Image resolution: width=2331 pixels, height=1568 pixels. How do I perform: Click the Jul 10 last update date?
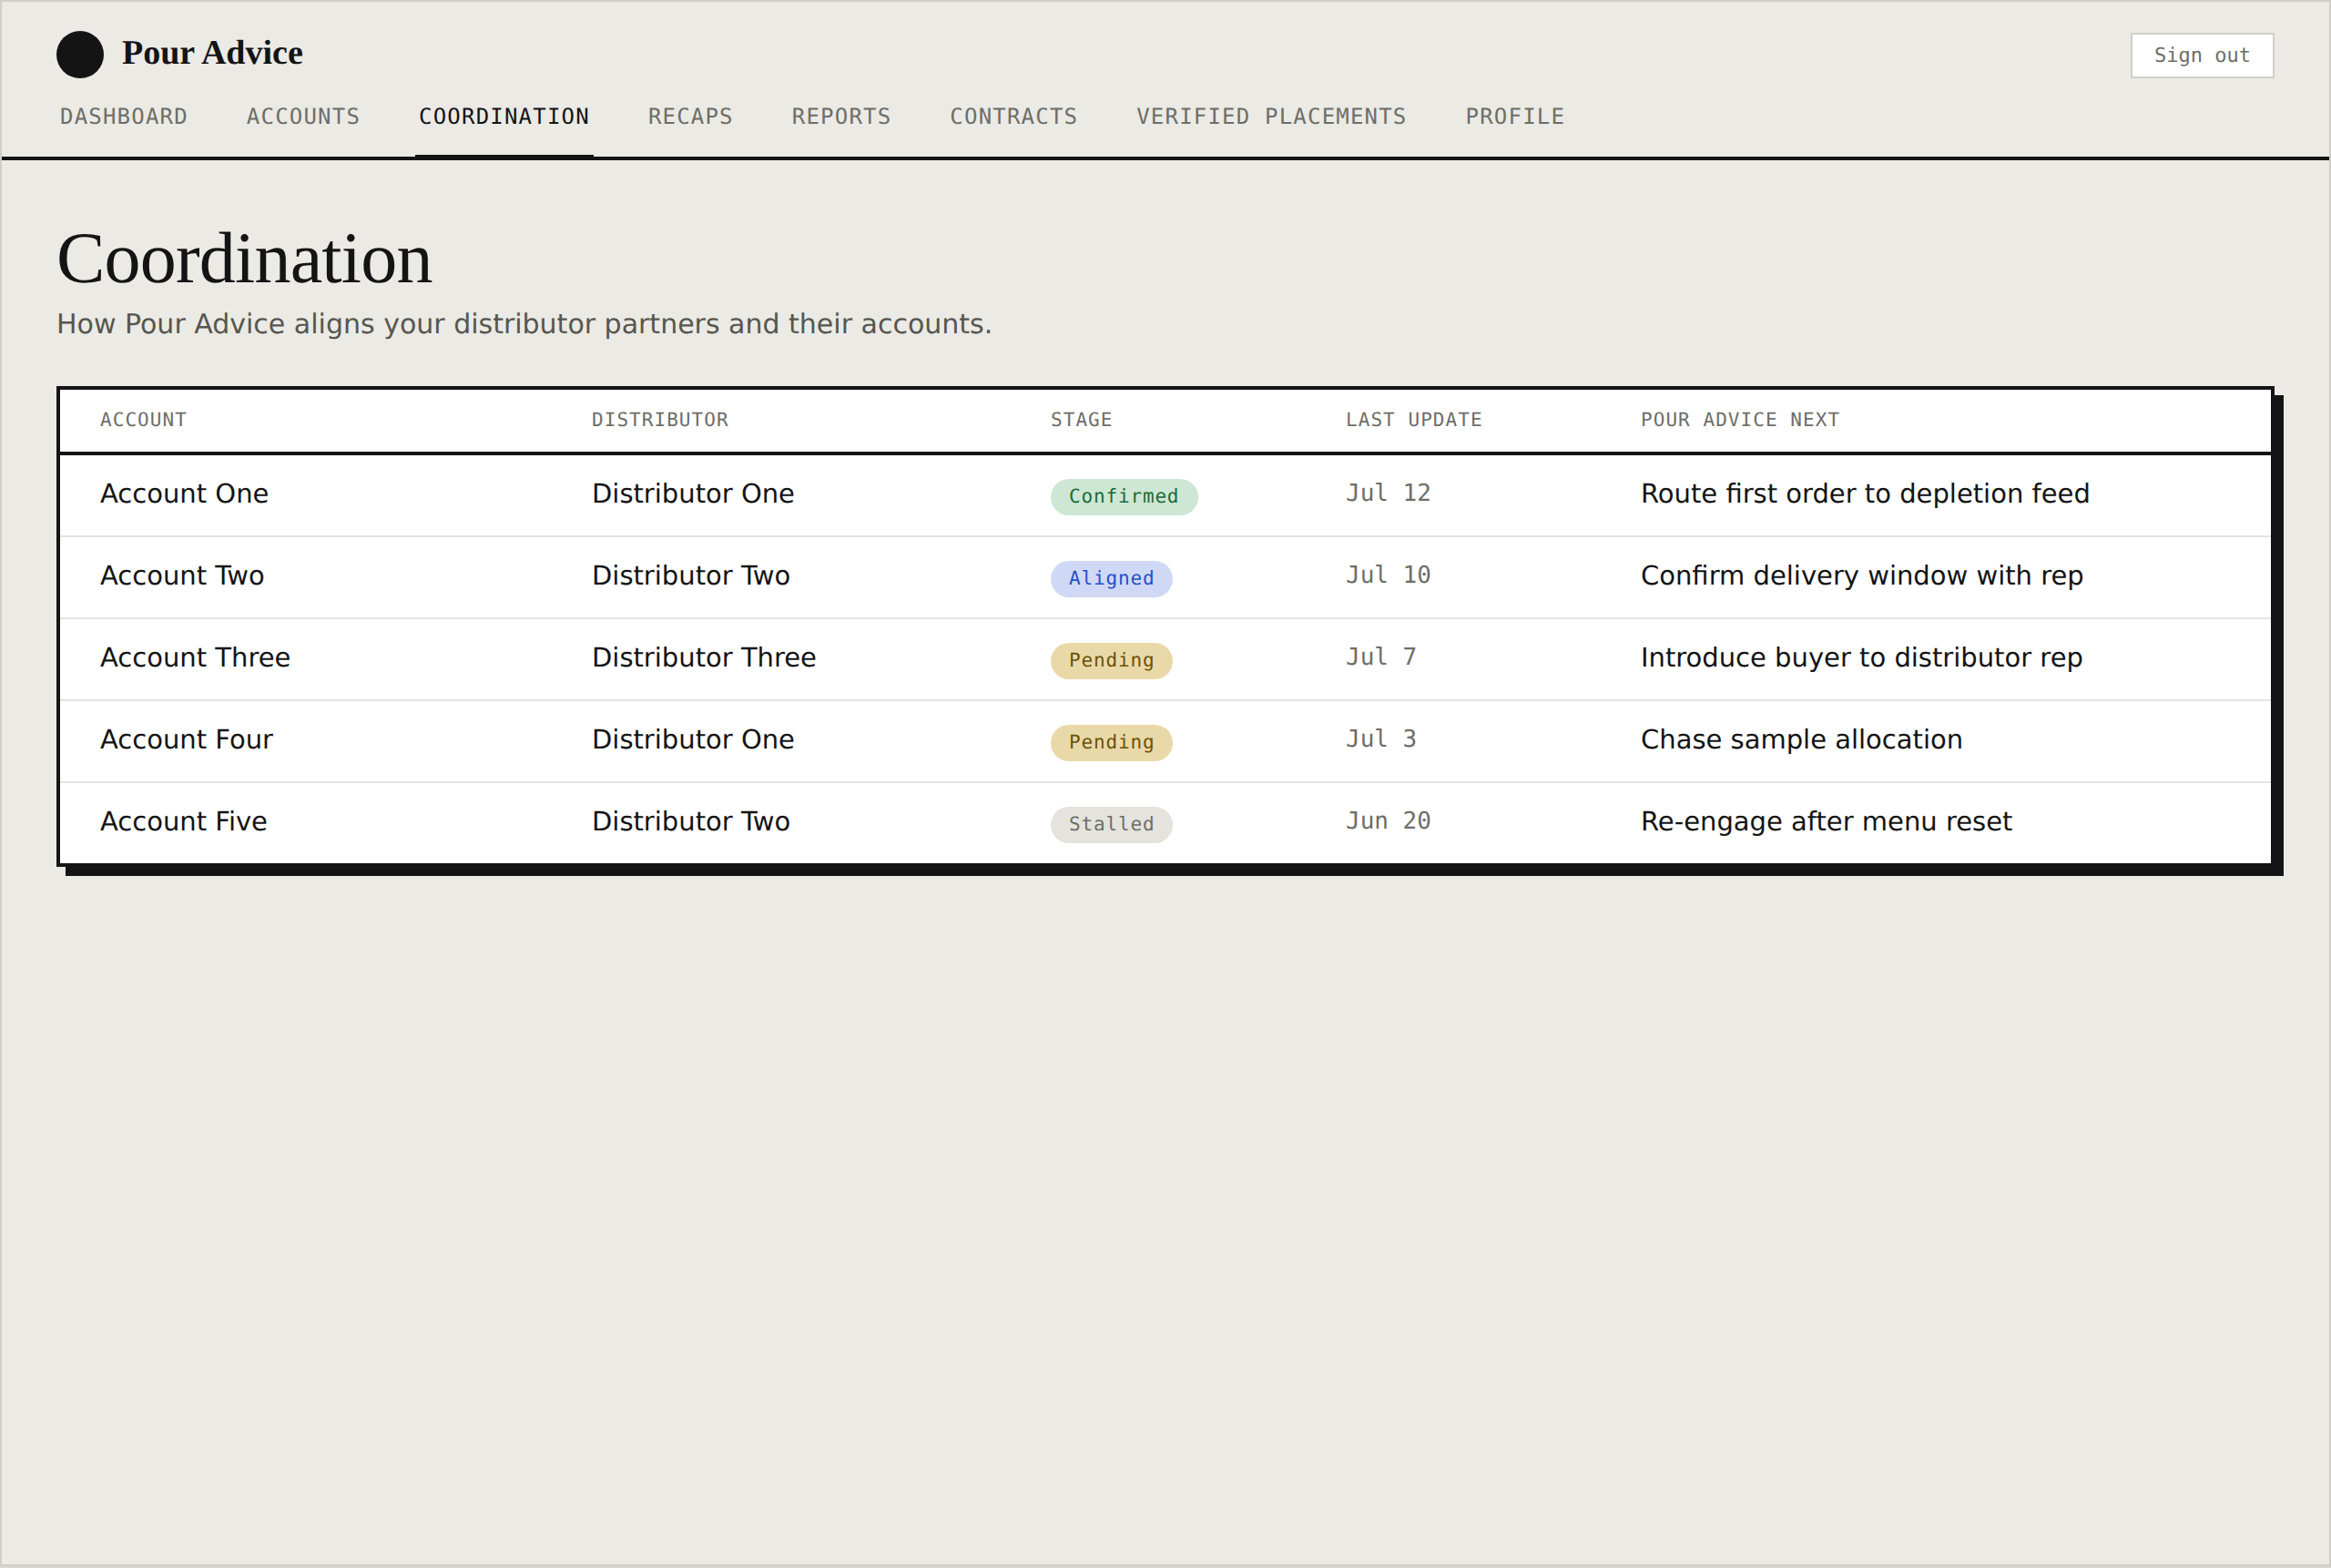click(x=1387, y=575)
